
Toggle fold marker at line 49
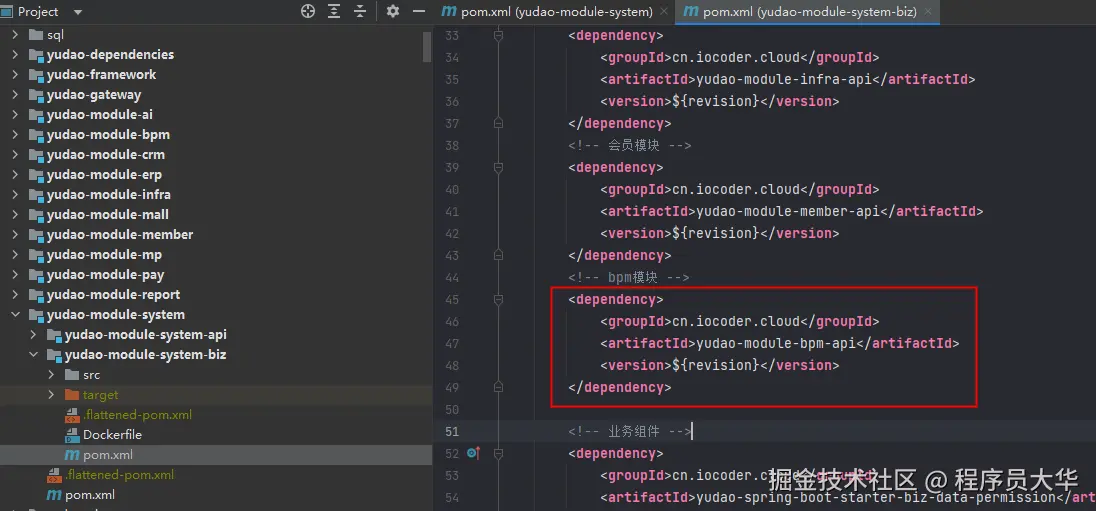[x=498, y=387]
